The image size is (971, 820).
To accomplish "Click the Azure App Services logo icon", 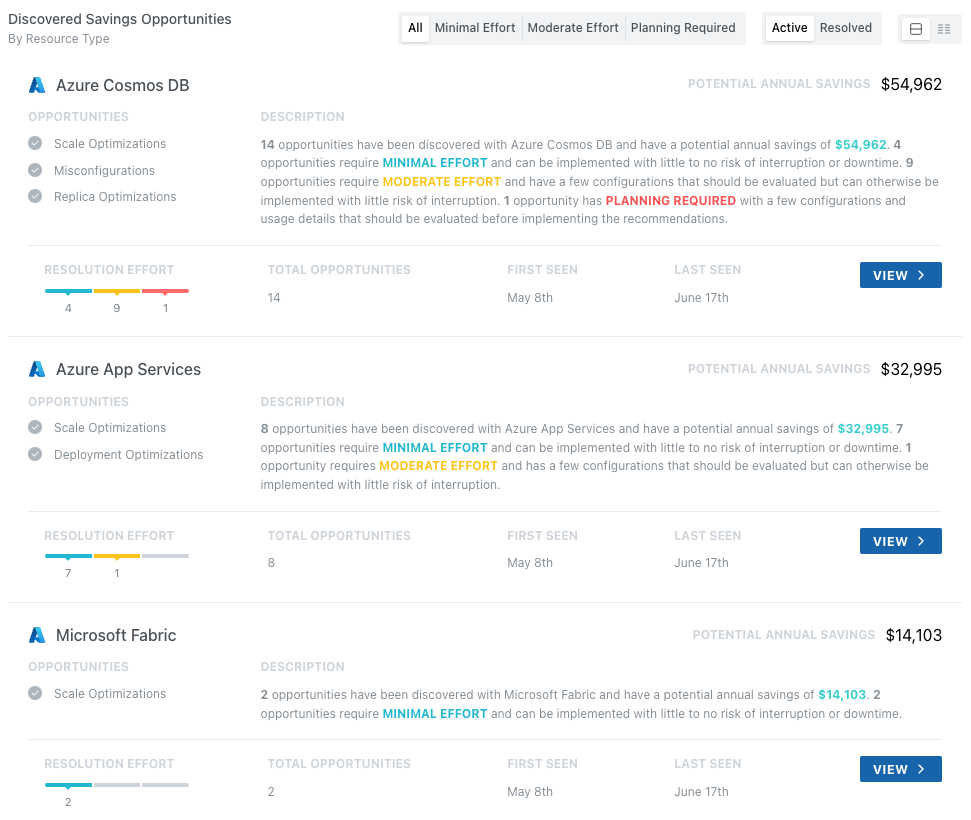I will pos(37,370).
